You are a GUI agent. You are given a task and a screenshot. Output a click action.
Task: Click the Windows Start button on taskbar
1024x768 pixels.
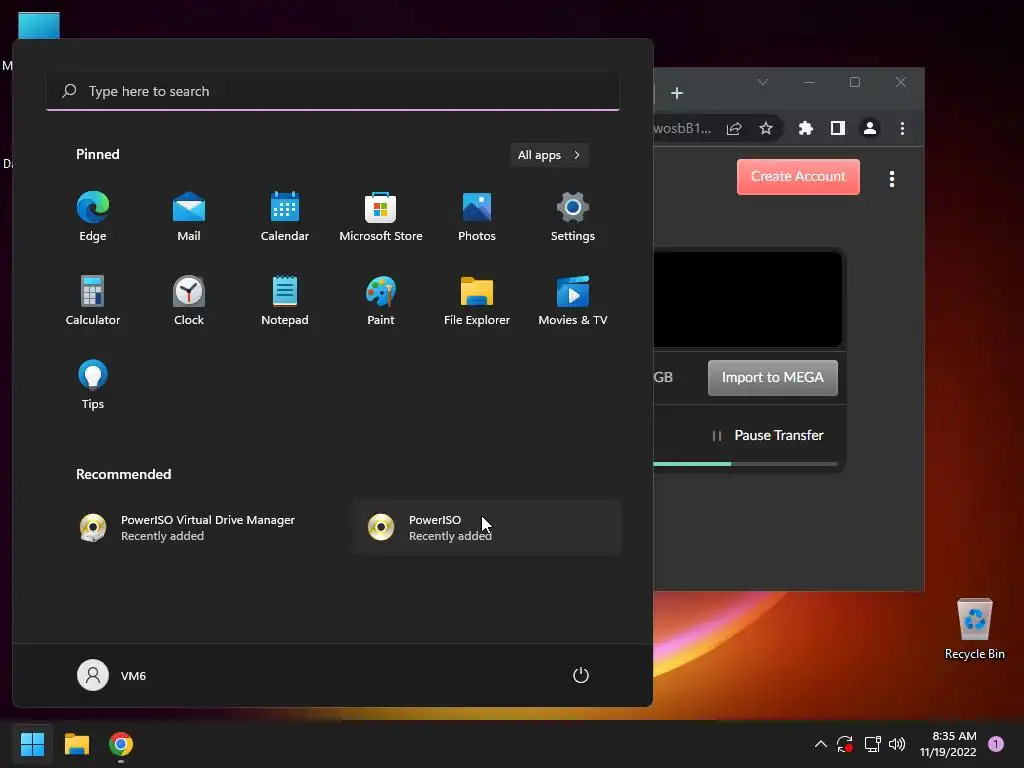point(32,744)
